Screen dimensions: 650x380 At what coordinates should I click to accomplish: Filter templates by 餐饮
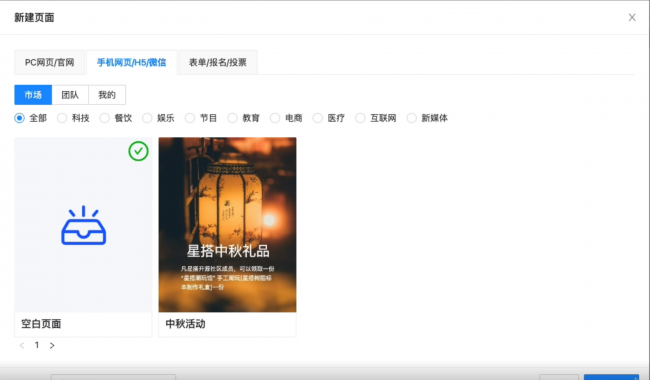(x=105, y=118)
